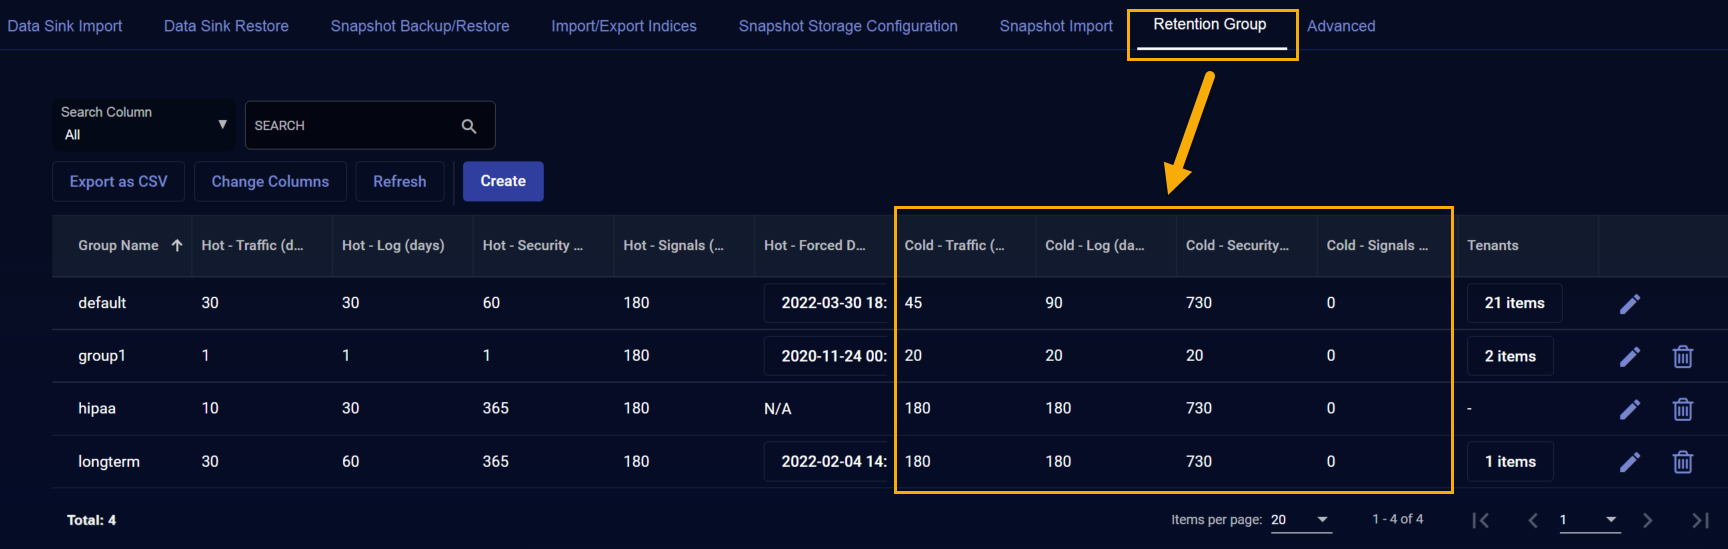Open the items per page dropdown
The height and width of the screenshot is (549, 1728).
(x=1301, y=520)
